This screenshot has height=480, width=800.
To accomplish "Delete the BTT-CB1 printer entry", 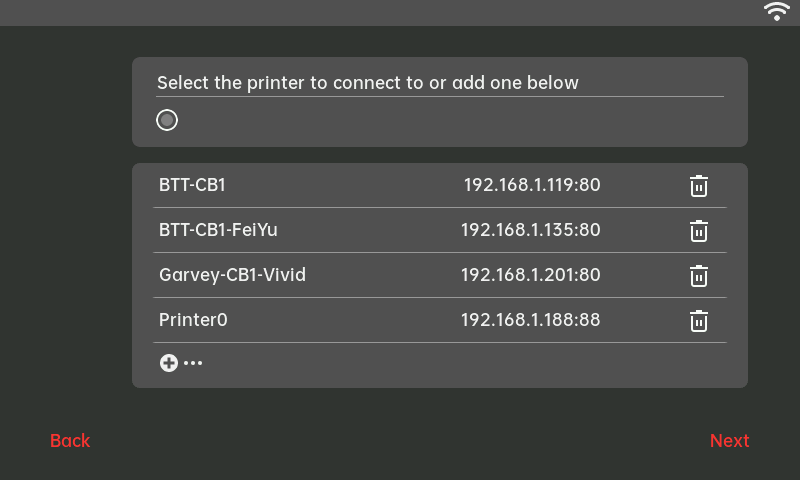I will point(699,186).
